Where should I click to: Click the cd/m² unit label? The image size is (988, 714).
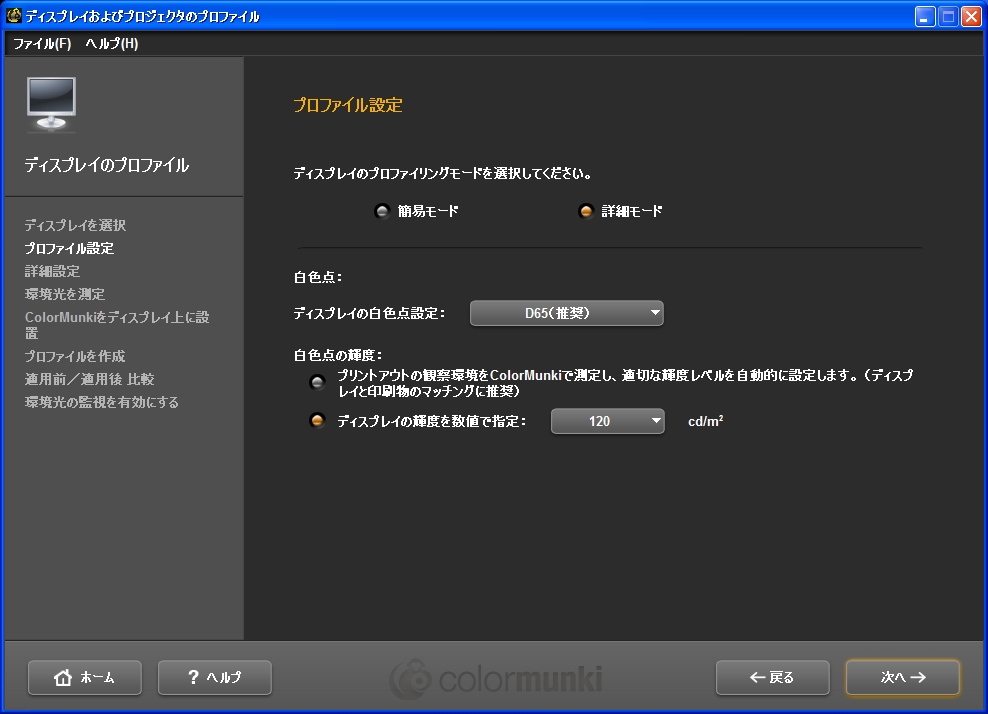706,421
